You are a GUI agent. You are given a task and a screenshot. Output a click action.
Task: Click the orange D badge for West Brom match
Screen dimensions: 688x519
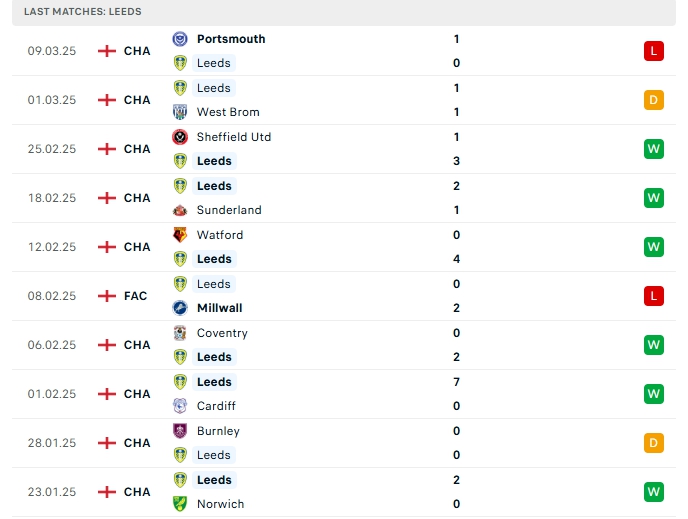653,100
